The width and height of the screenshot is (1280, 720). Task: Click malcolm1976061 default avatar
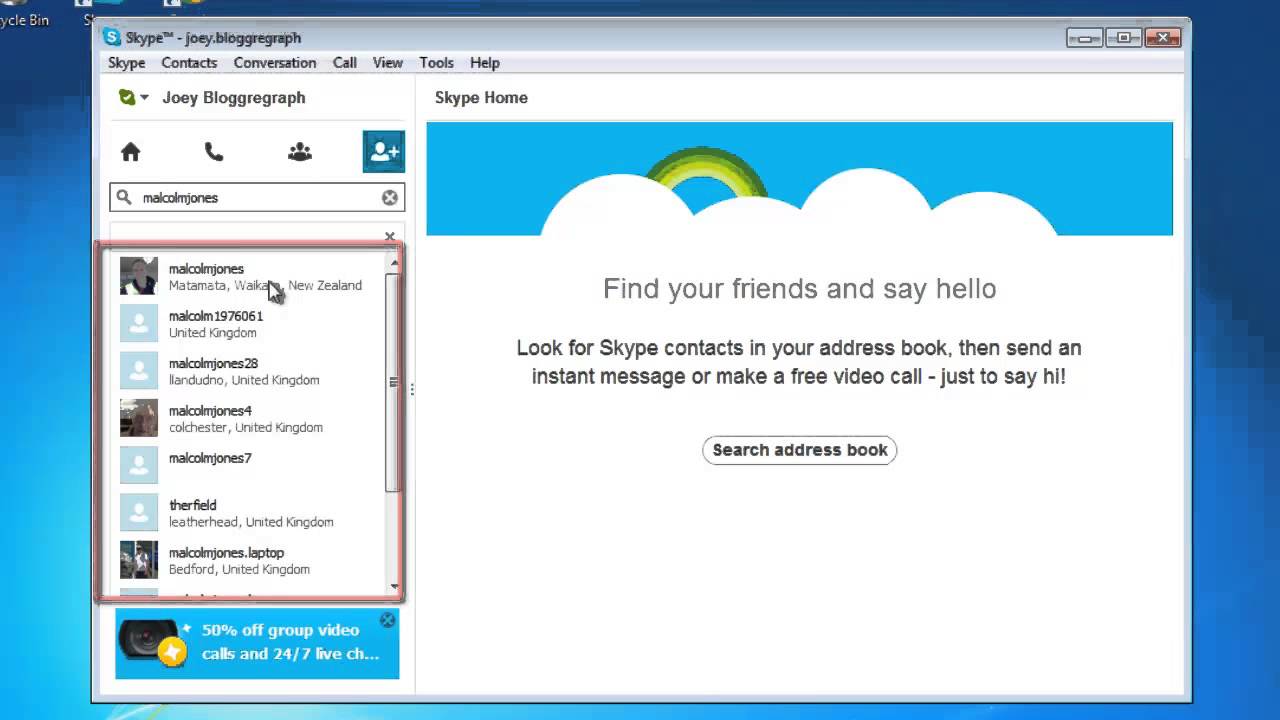tap(139, 324)
